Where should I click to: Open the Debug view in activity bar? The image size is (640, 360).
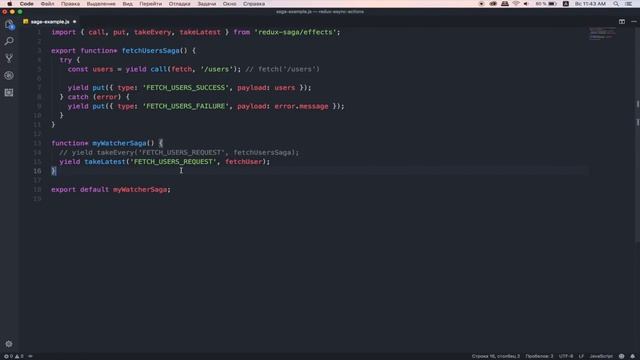(x=9, y=76)
